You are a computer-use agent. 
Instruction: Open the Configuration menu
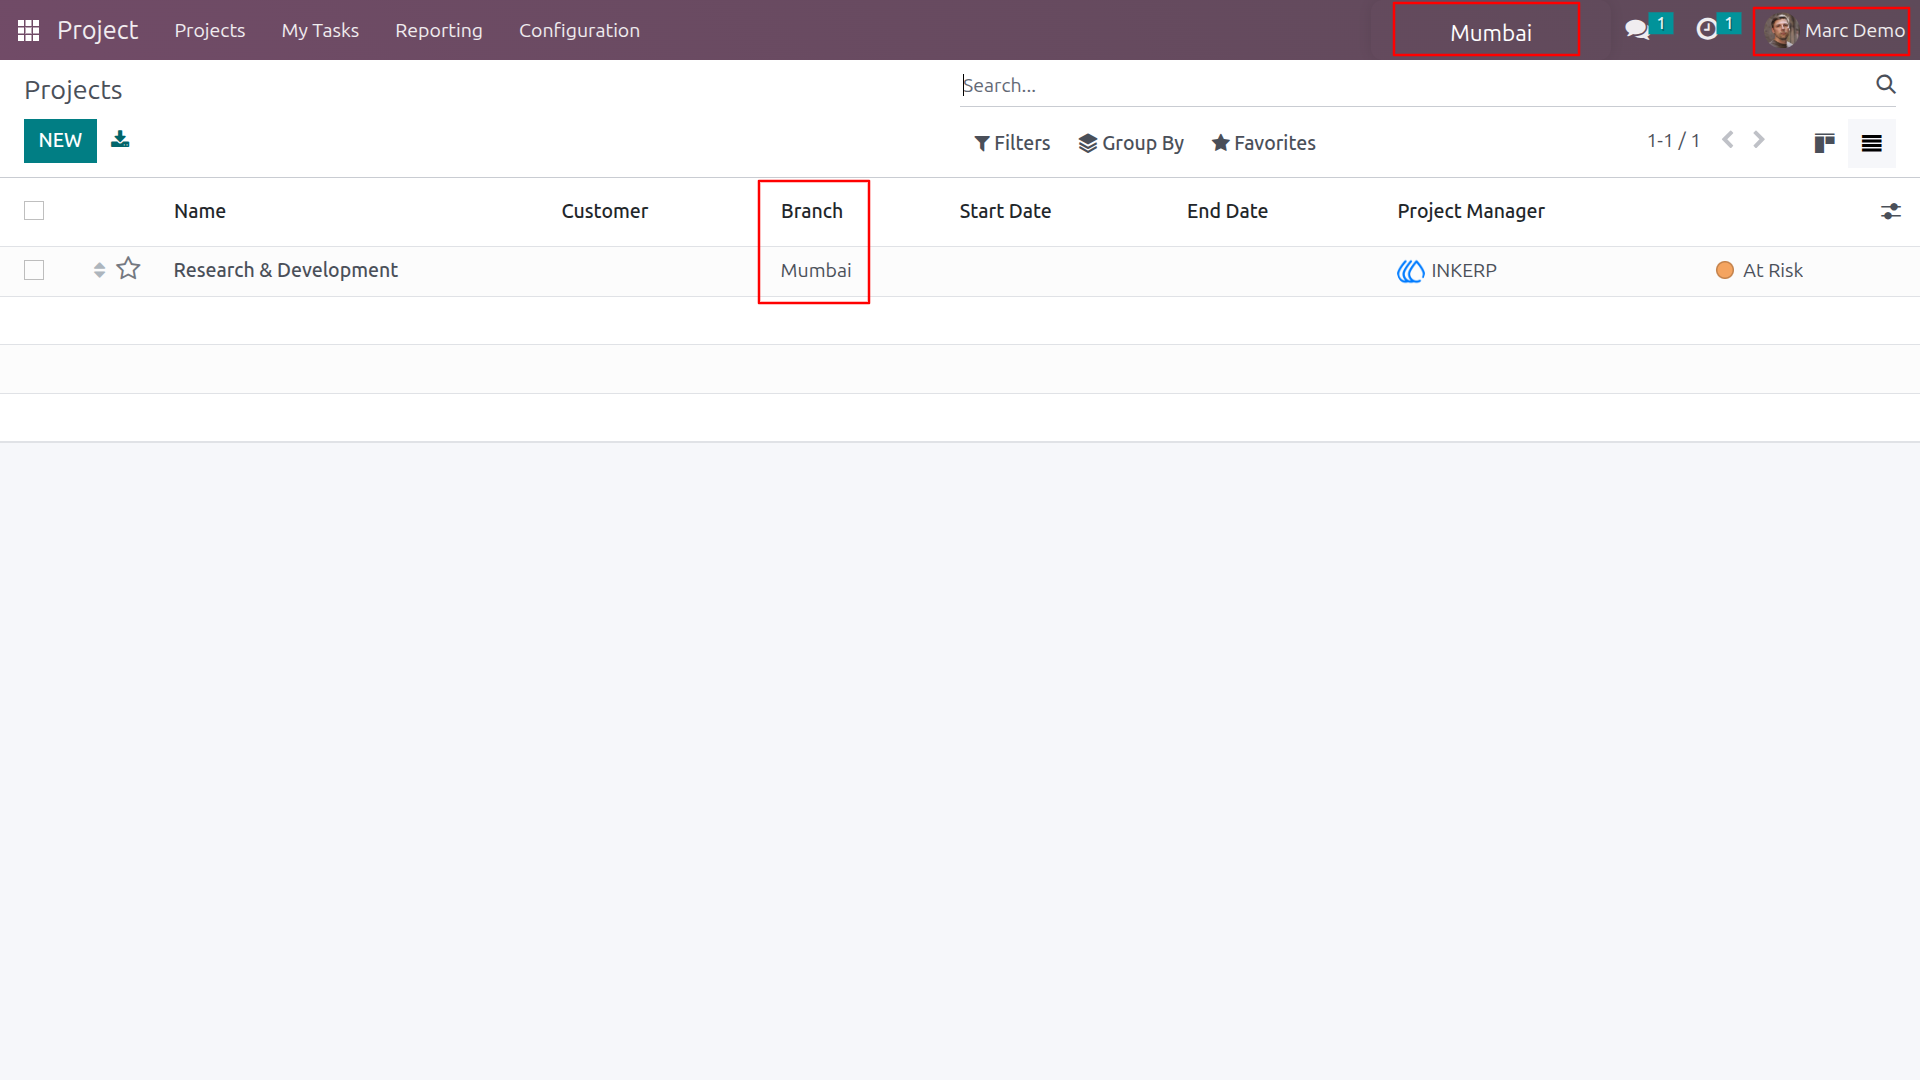[579, 30]
